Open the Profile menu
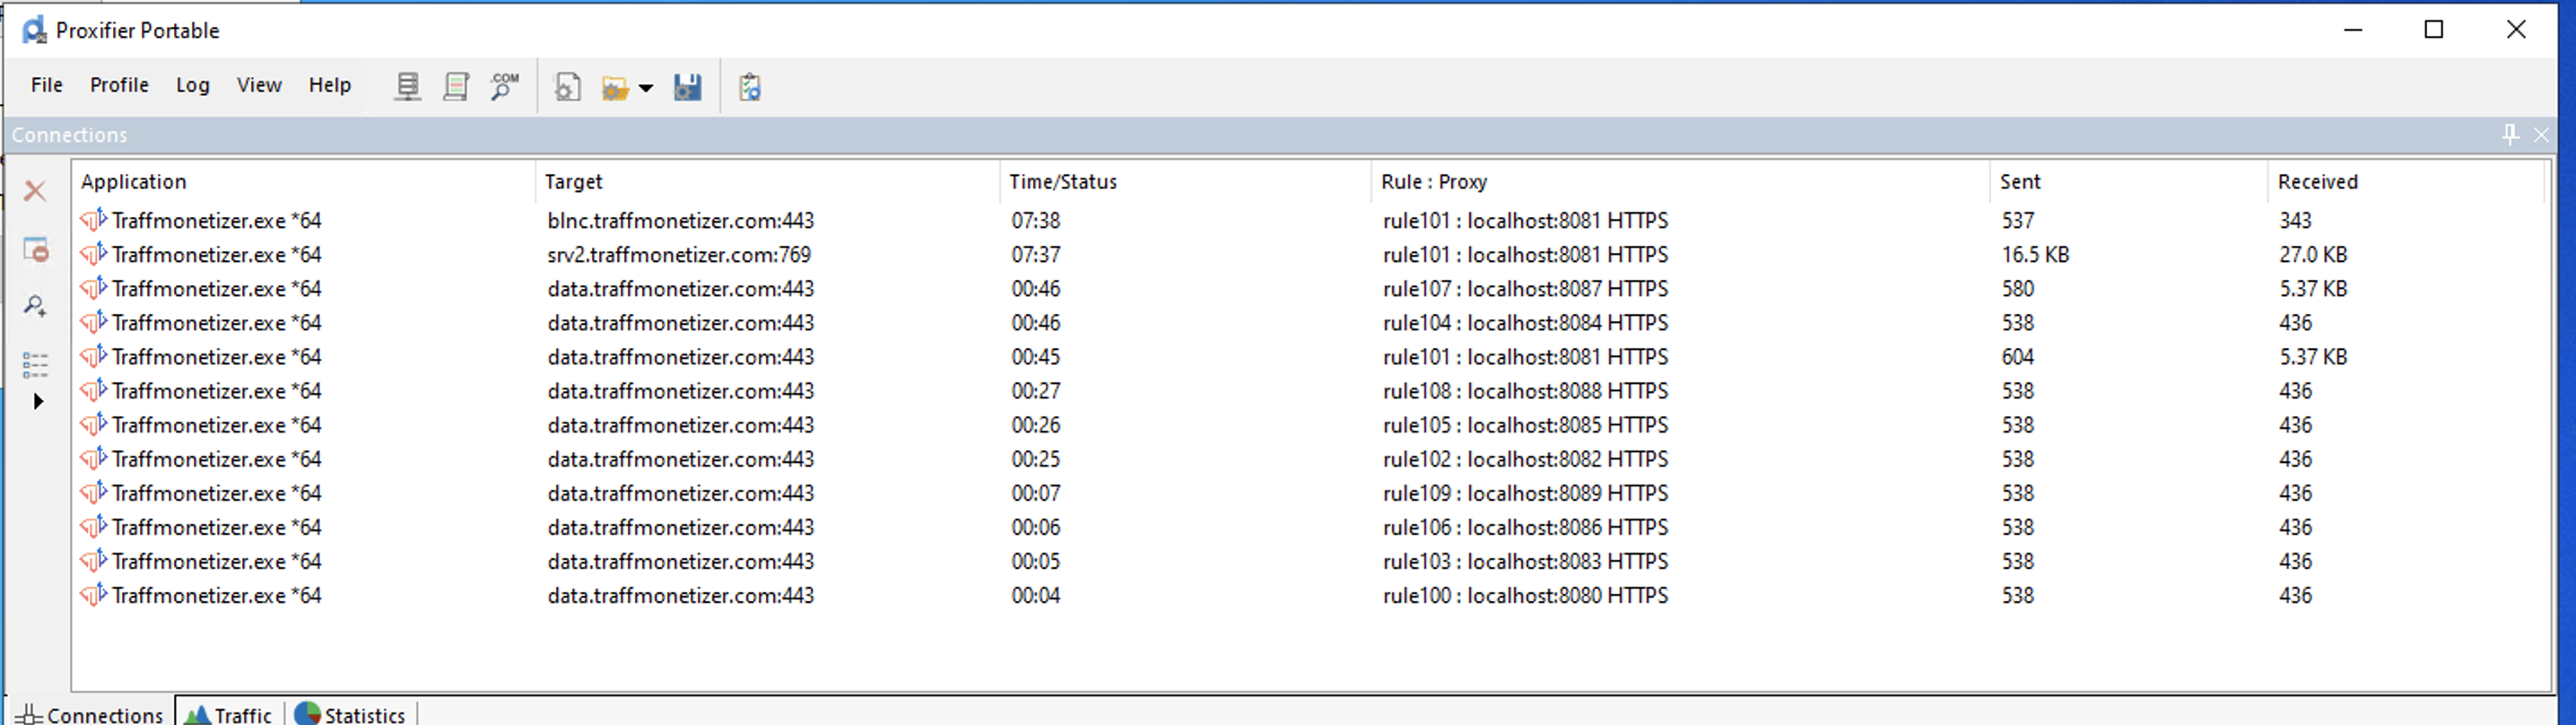Screen dimensions: 2576x725 [119, 85]
